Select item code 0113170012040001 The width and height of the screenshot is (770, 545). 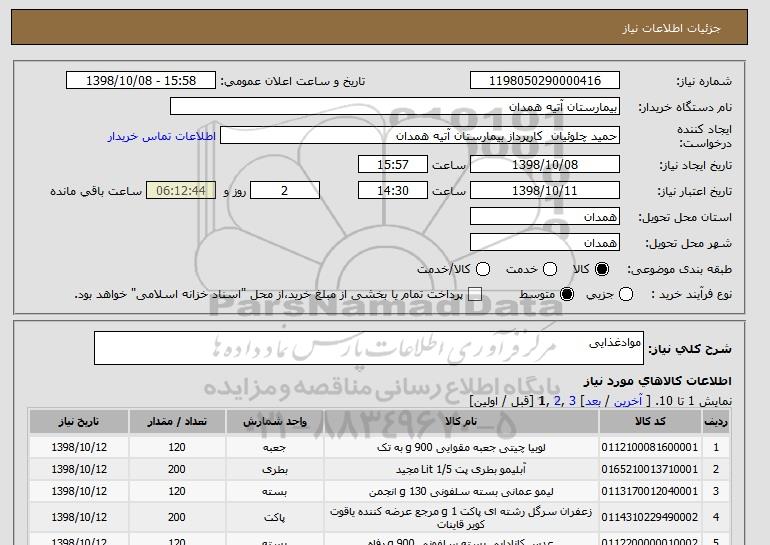point(650,491)
